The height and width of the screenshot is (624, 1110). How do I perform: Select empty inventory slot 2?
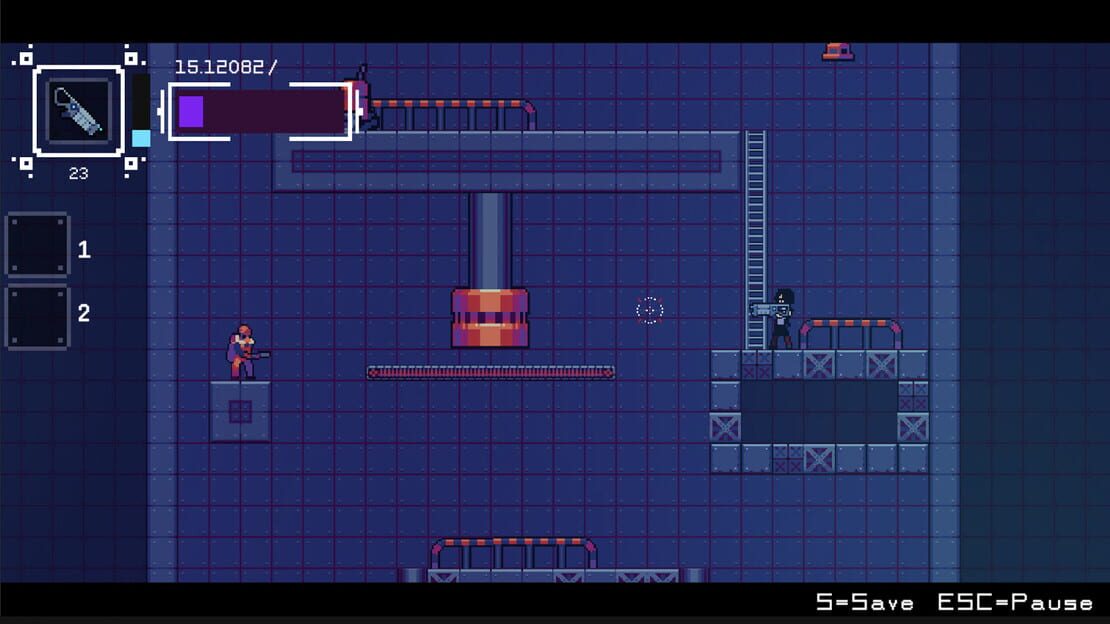38,317
